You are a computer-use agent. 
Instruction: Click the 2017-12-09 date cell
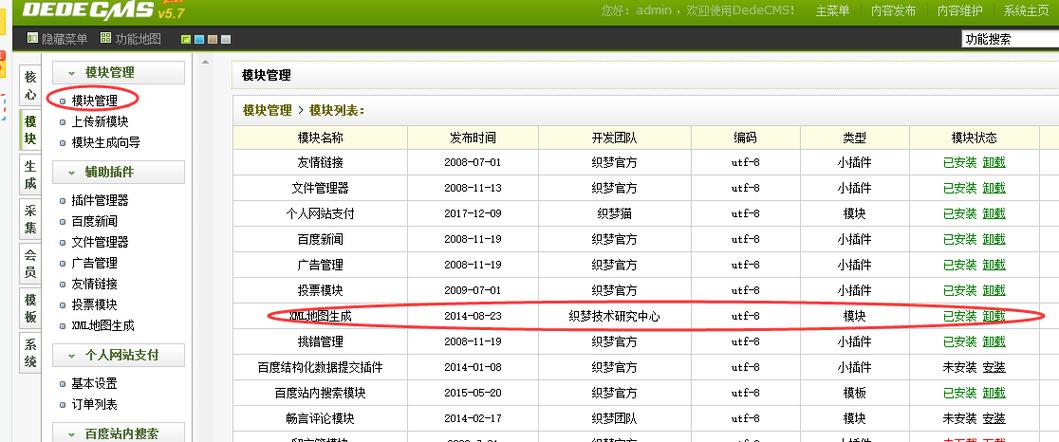pyautogui.click(x=473, y=214)
